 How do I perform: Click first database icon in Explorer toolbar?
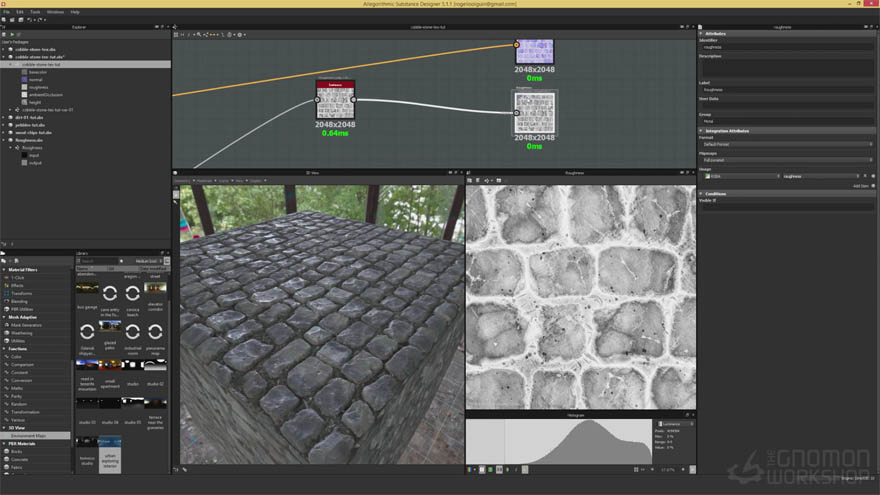pyautogui.click(x=4, y=35)
